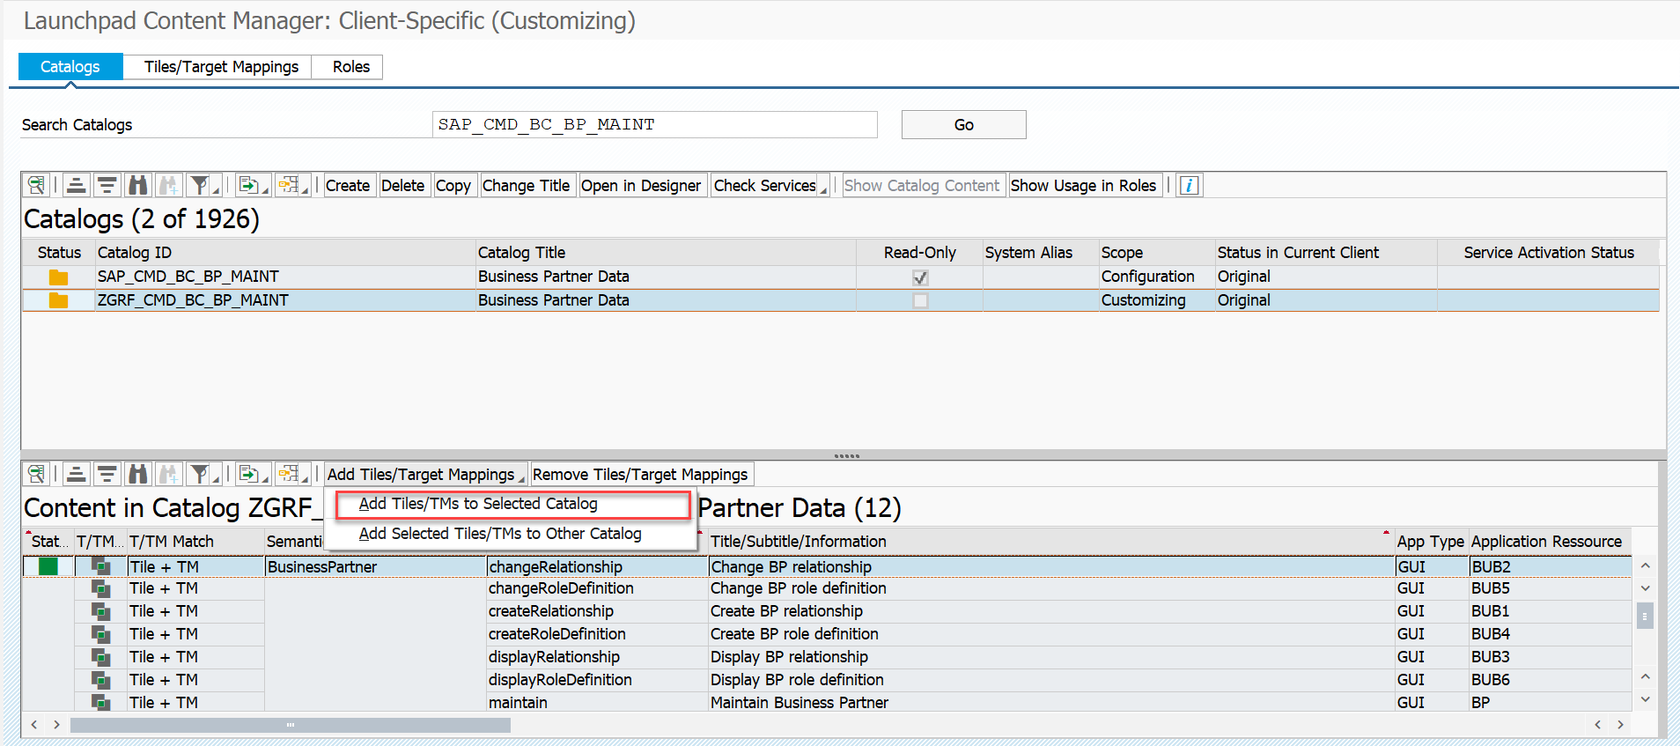Click horizontal scroll left arrow at bottom left

(34, 724)
